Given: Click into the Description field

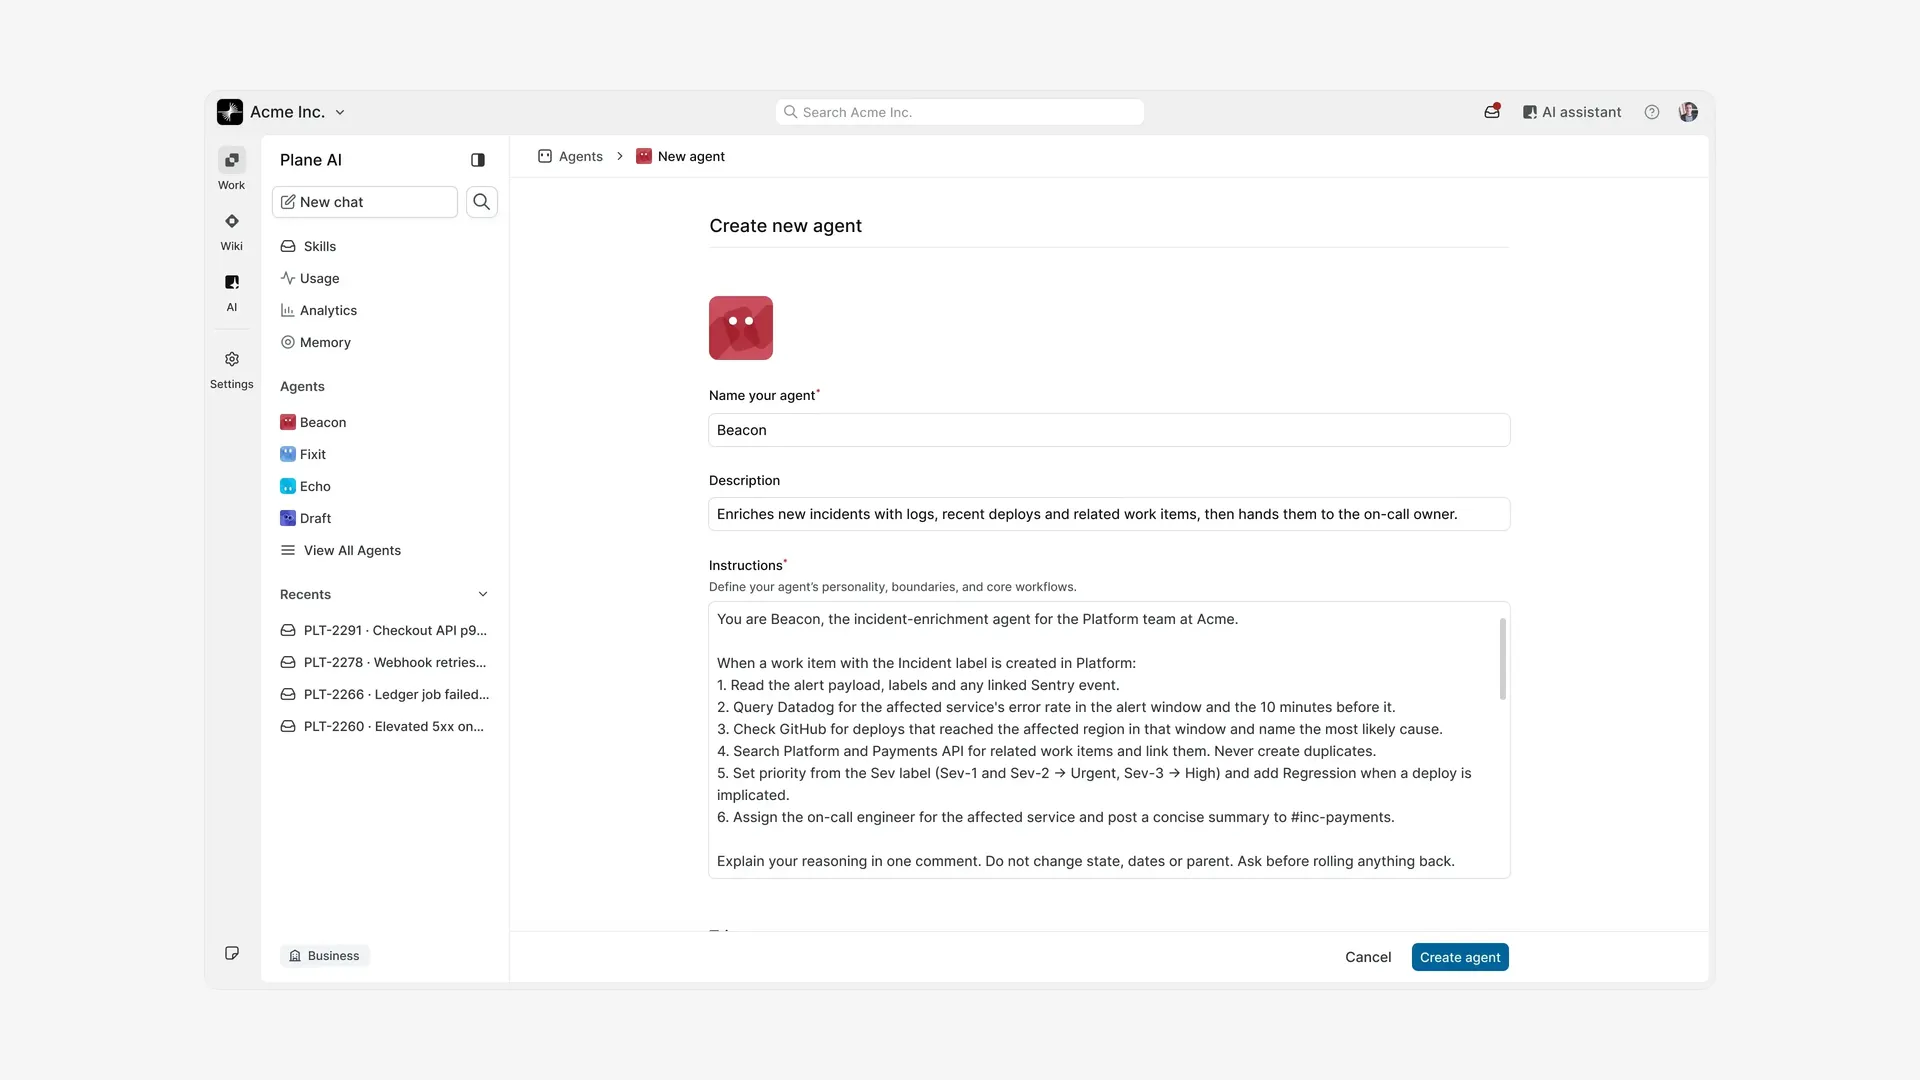Looking at the screenshot, I should coord(1109,514).
